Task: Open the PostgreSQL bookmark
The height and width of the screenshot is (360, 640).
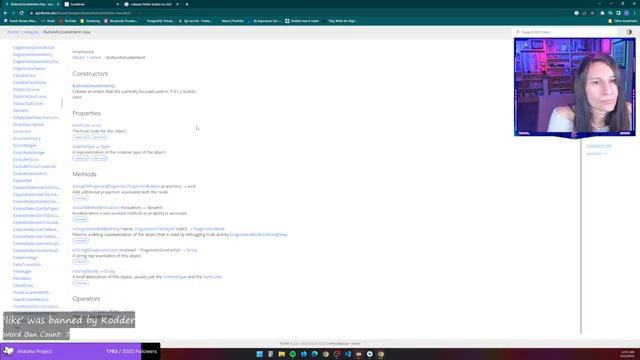Action: point(160,21)
